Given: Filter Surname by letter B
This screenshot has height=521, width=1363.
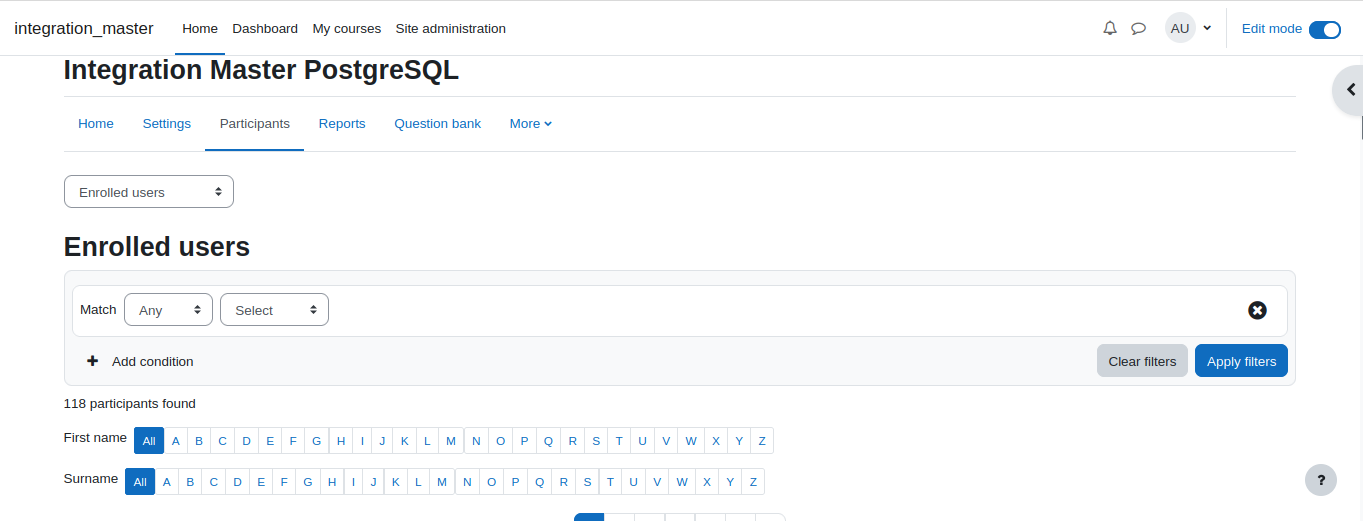Looking at the screenshot, I should click(190, 482).
